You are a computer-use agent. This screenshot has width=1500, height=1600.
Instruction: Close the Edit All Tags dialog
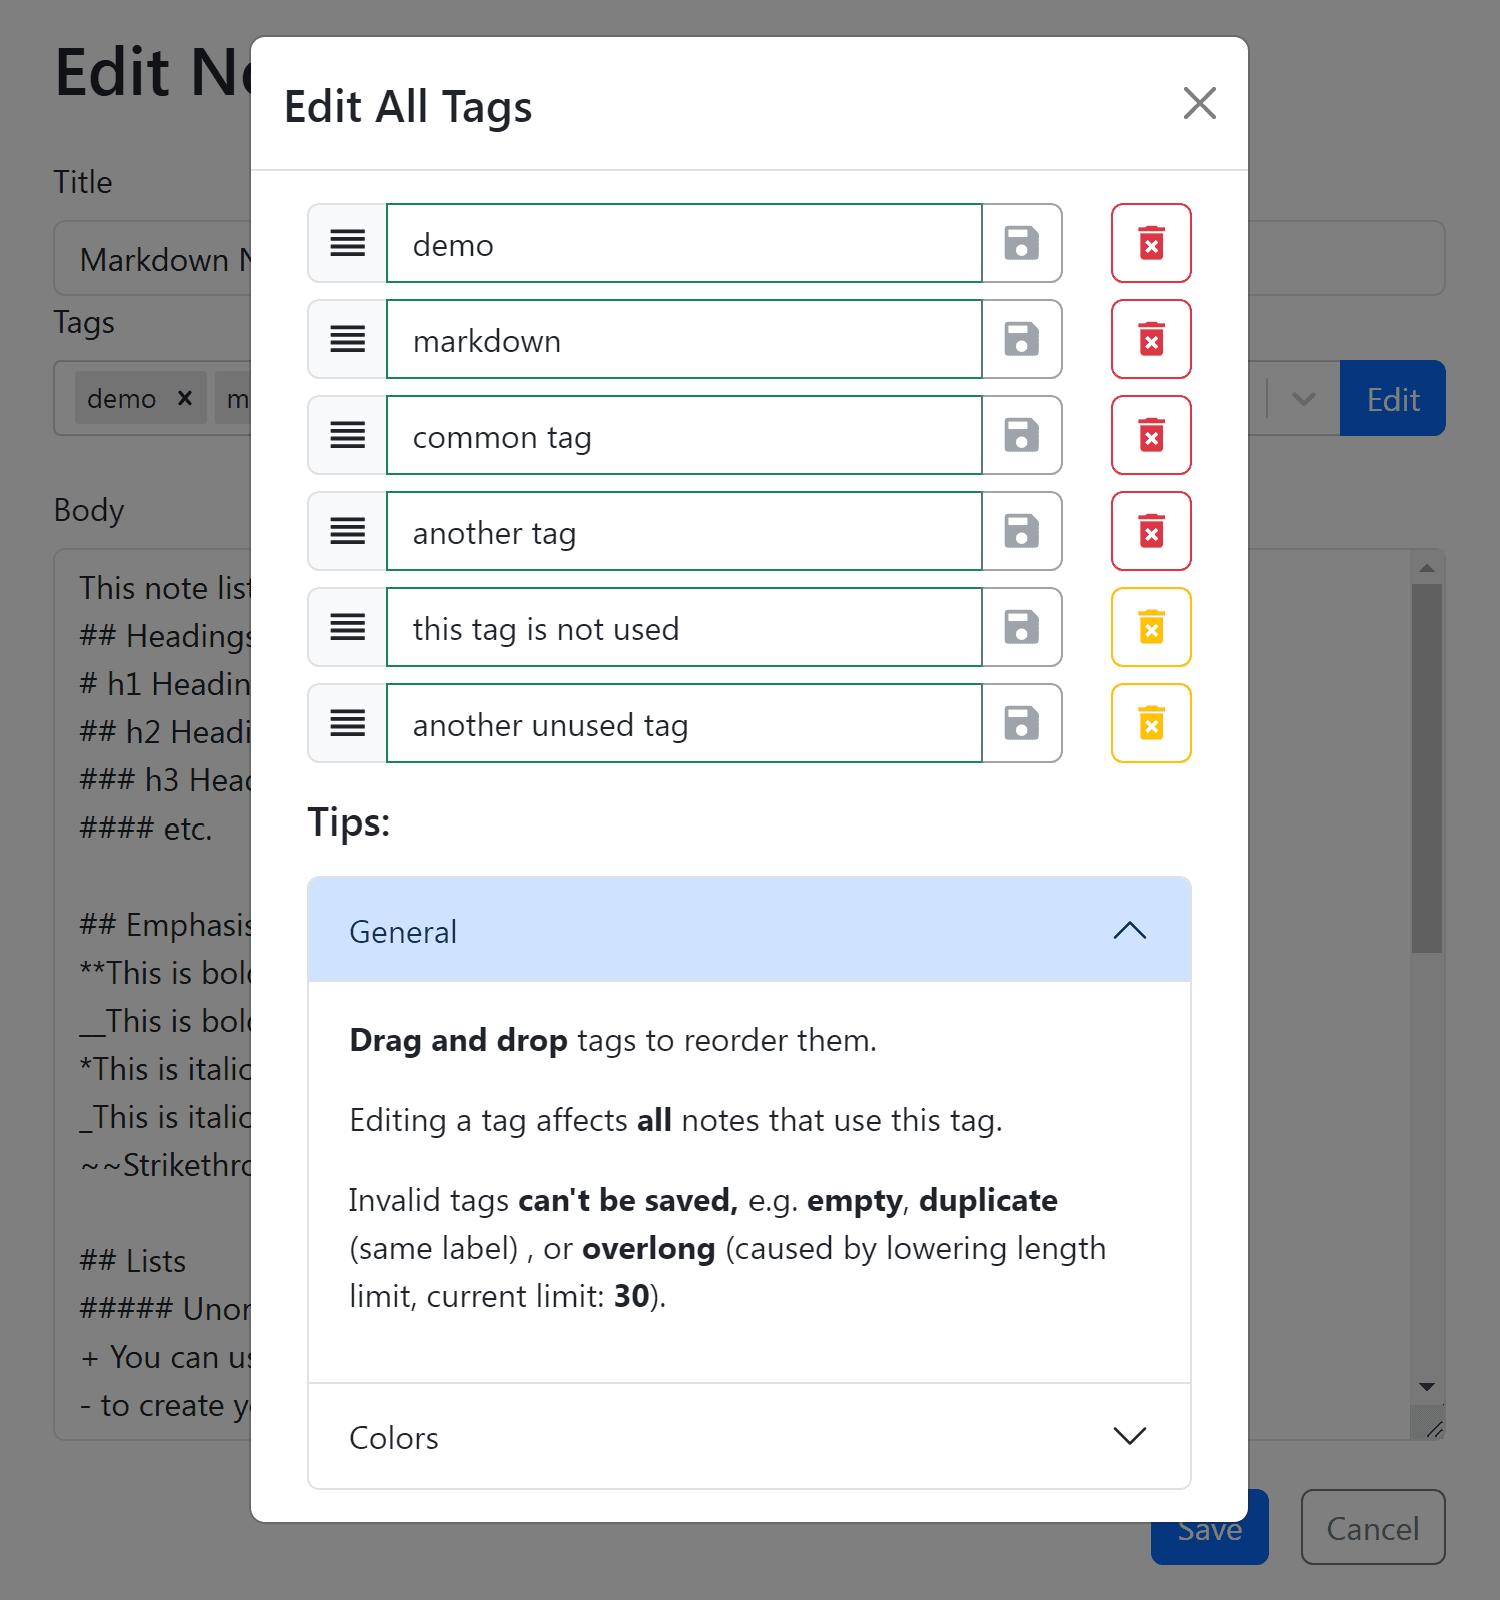coord(1198,103)
